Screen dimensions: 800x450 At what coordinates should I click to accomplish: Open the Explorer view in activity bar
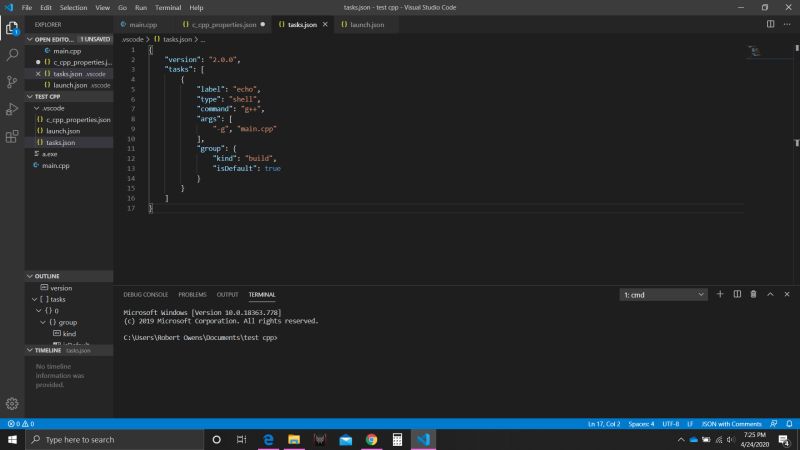[12, 28]
